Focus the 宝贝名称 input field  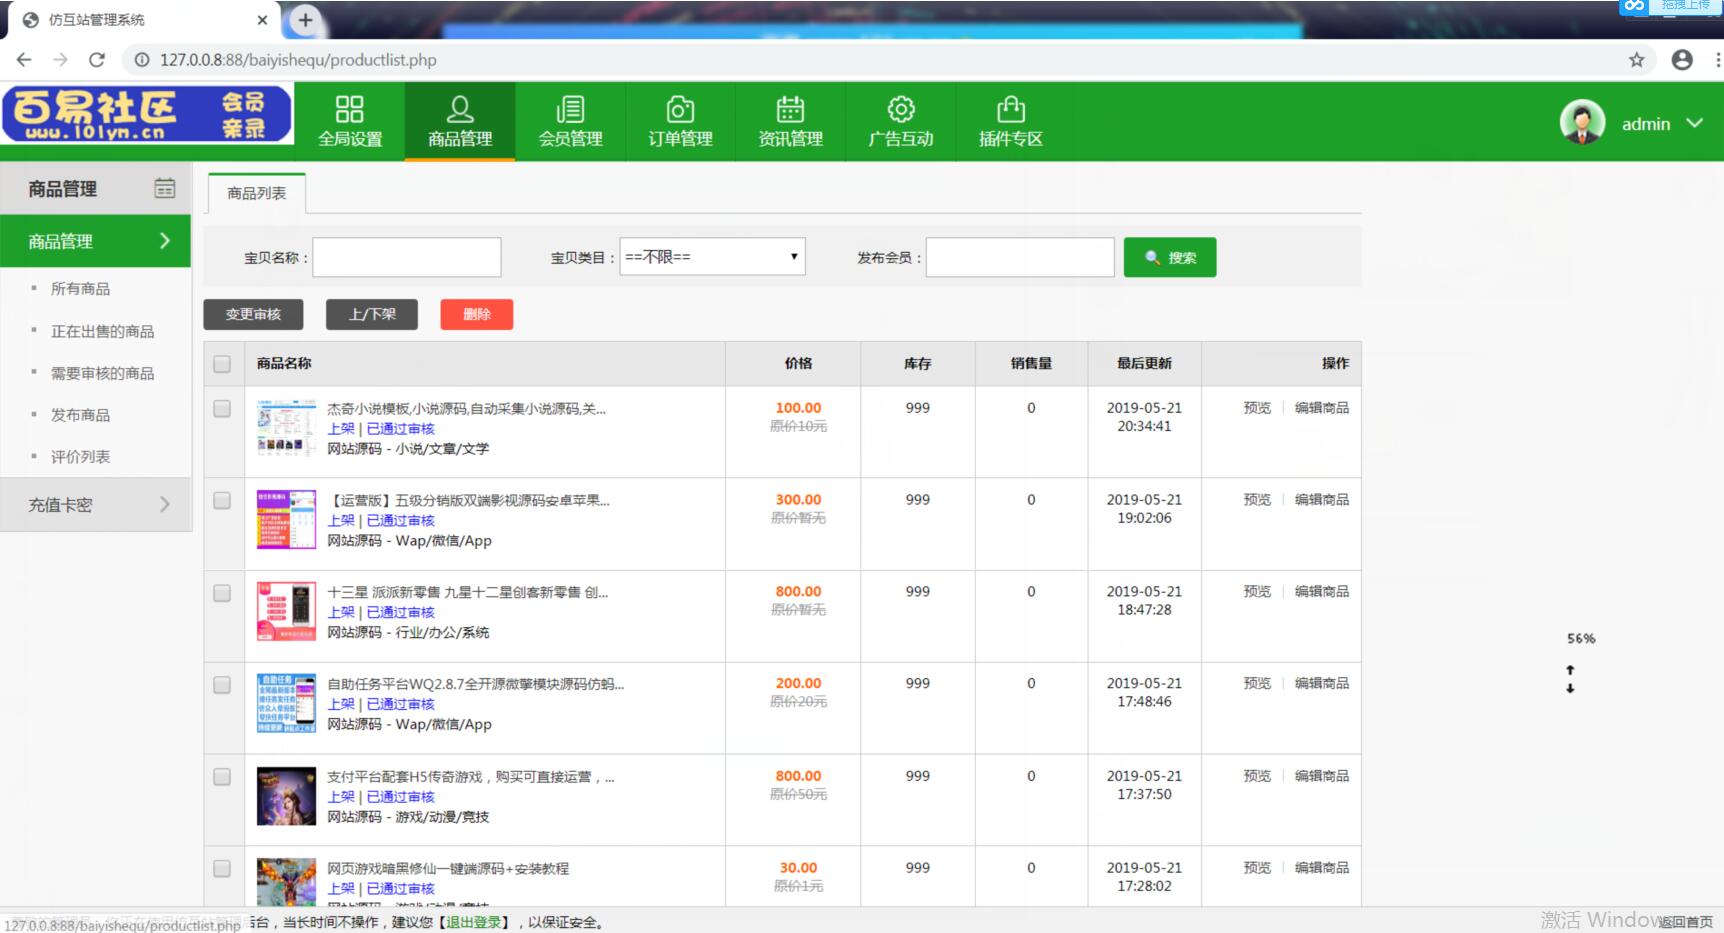point(407,257)
